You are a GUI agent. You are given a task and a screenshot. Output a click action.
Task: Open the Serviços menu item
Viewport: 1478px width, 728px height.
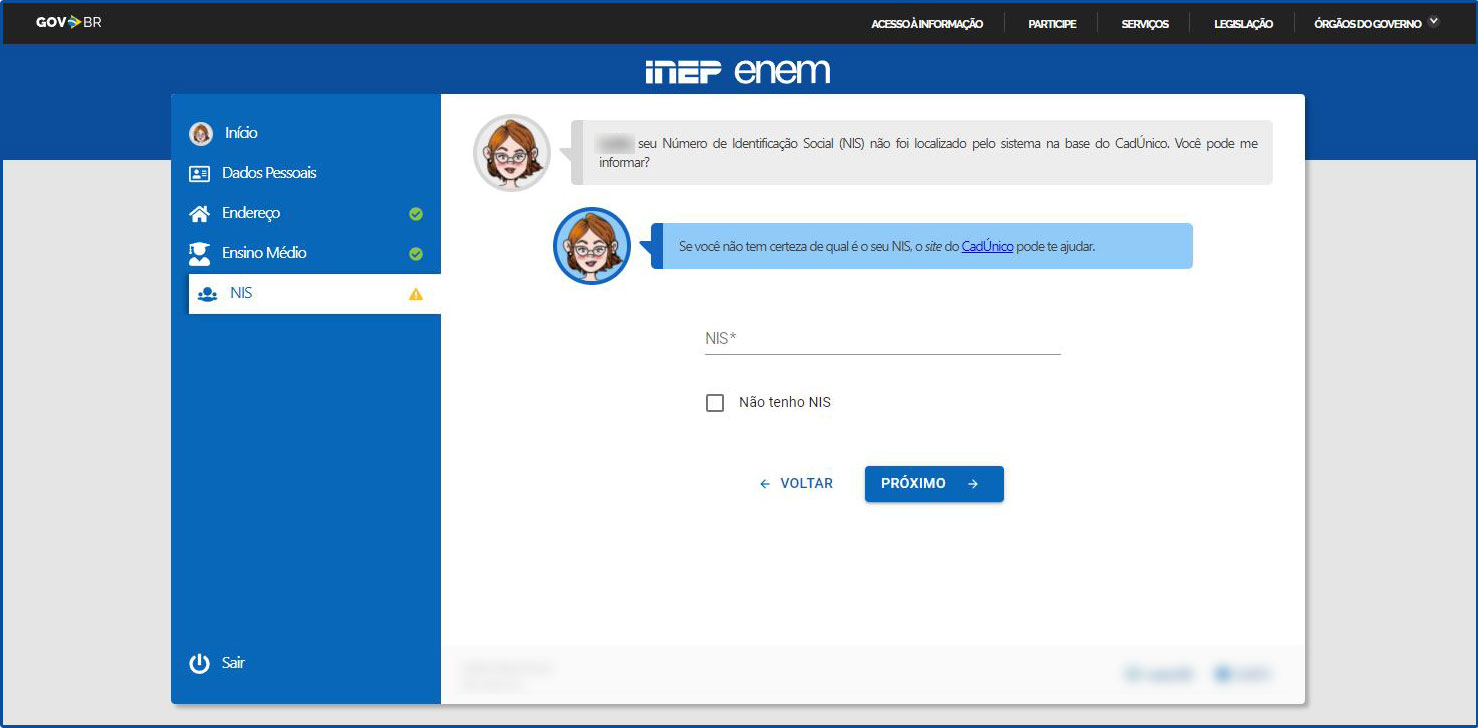(x=1145, y=24)
